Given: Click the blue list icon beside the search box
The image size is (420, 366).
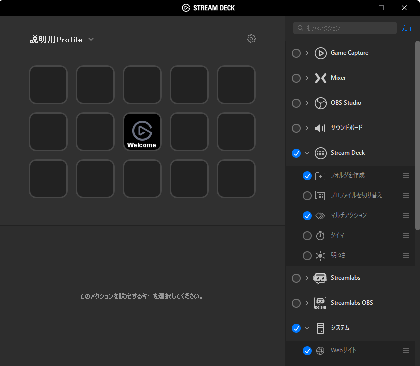Looking at the screenshot, I should click(x=406, y=28).
